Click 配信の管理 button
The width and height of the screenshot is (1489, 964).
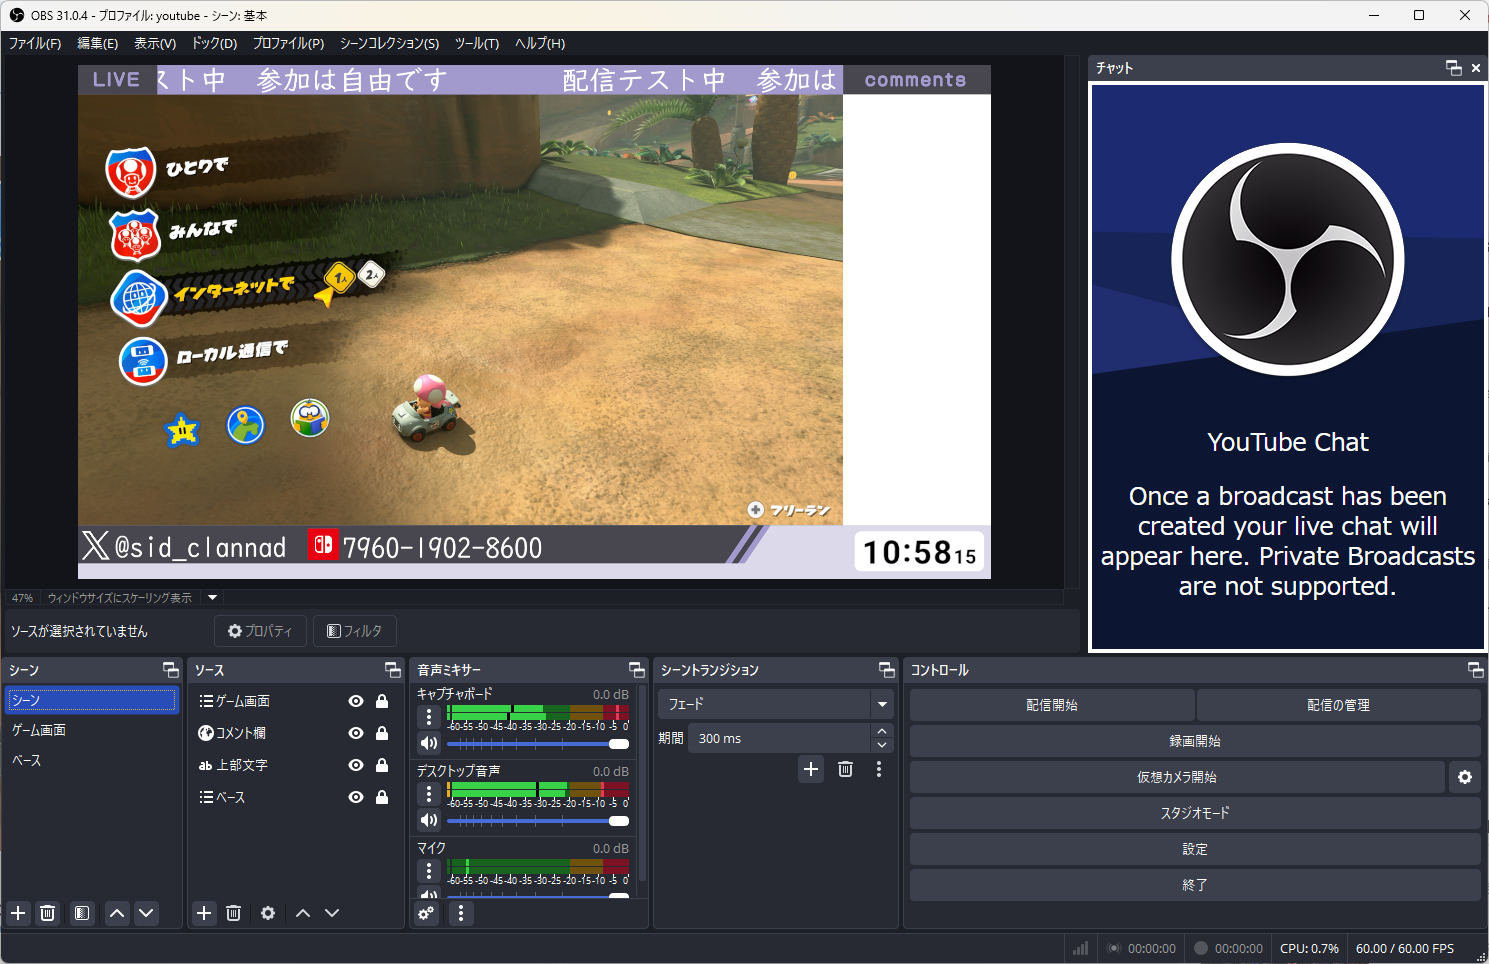pos(1338,705)
